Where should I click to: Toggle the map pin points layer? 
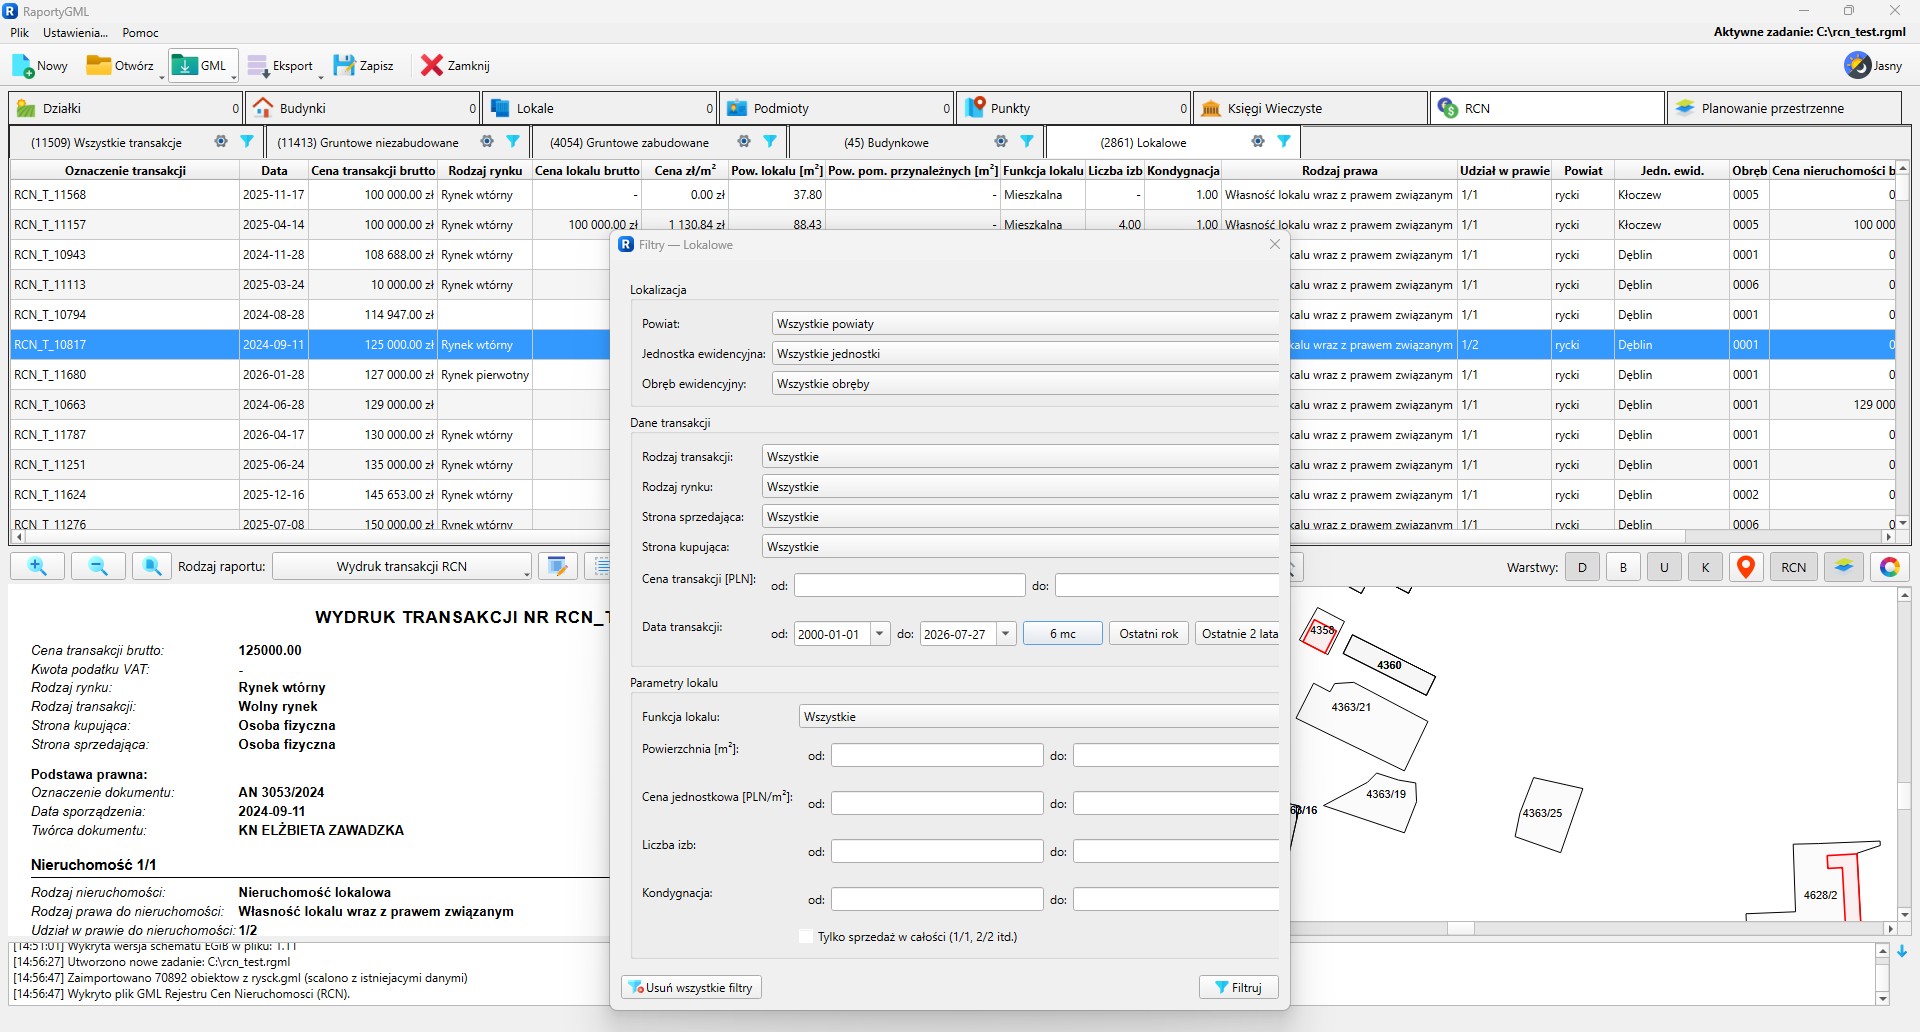(x=1746, y=567)
